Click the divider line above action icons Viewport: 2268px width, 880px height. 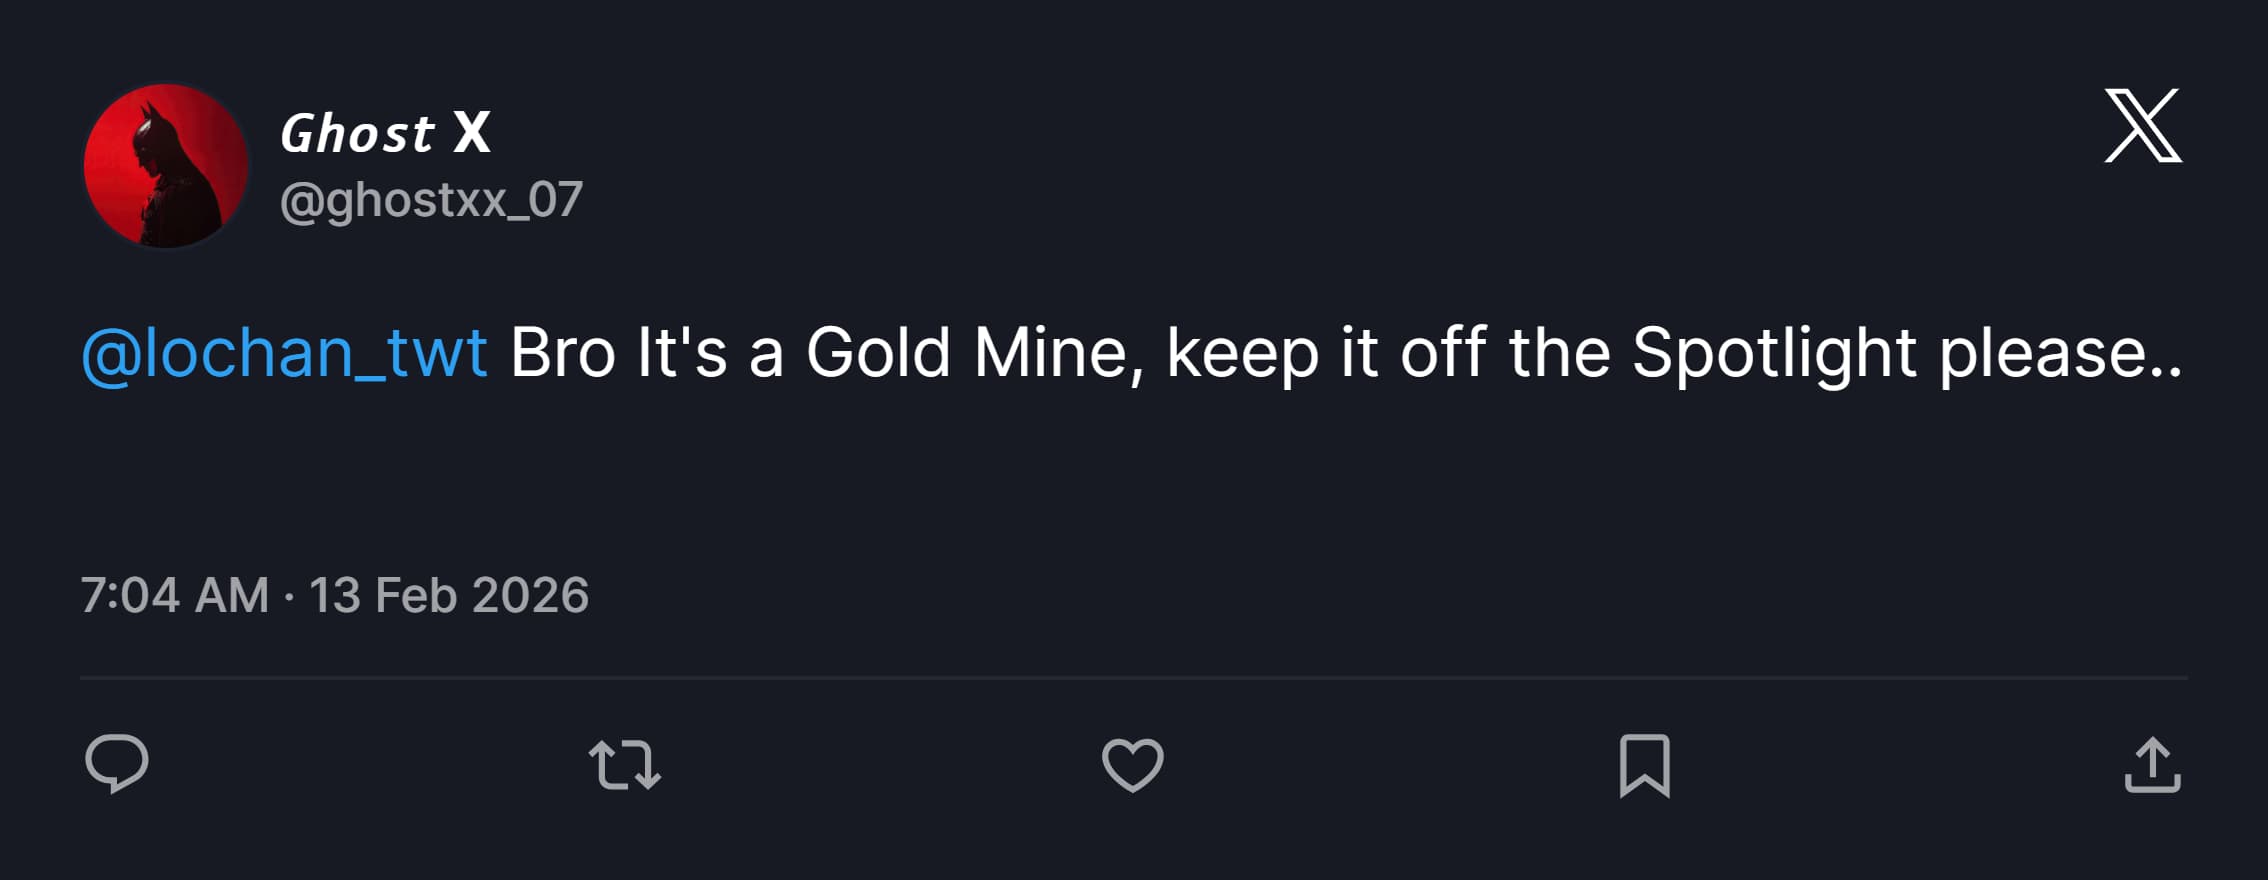click(x=1134, y=678)
